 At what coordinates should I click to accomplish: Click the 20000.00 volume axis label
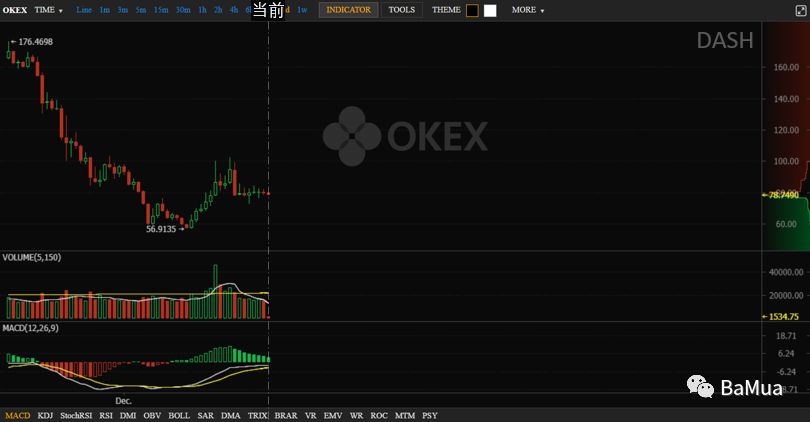pyautogui.click(x=786, y=295)
